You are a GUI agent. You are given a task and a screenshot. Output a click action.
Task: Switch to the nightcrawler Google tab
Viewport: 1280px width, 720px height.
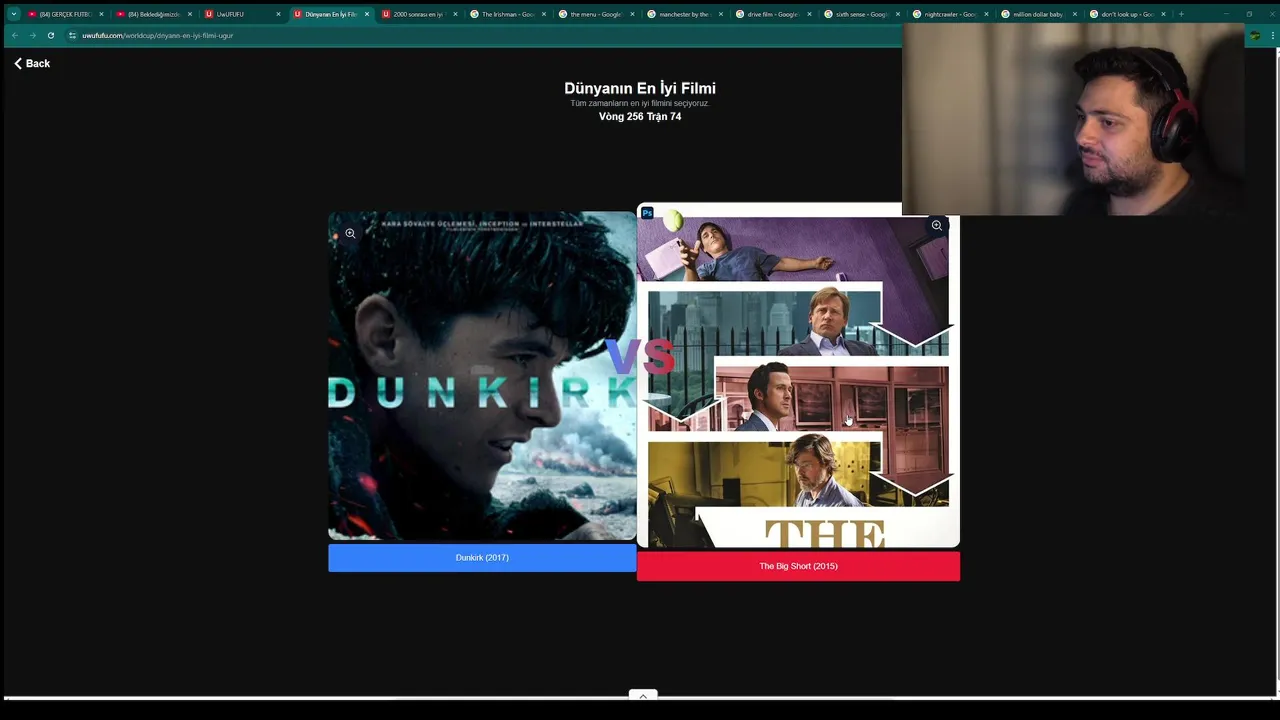947,14
